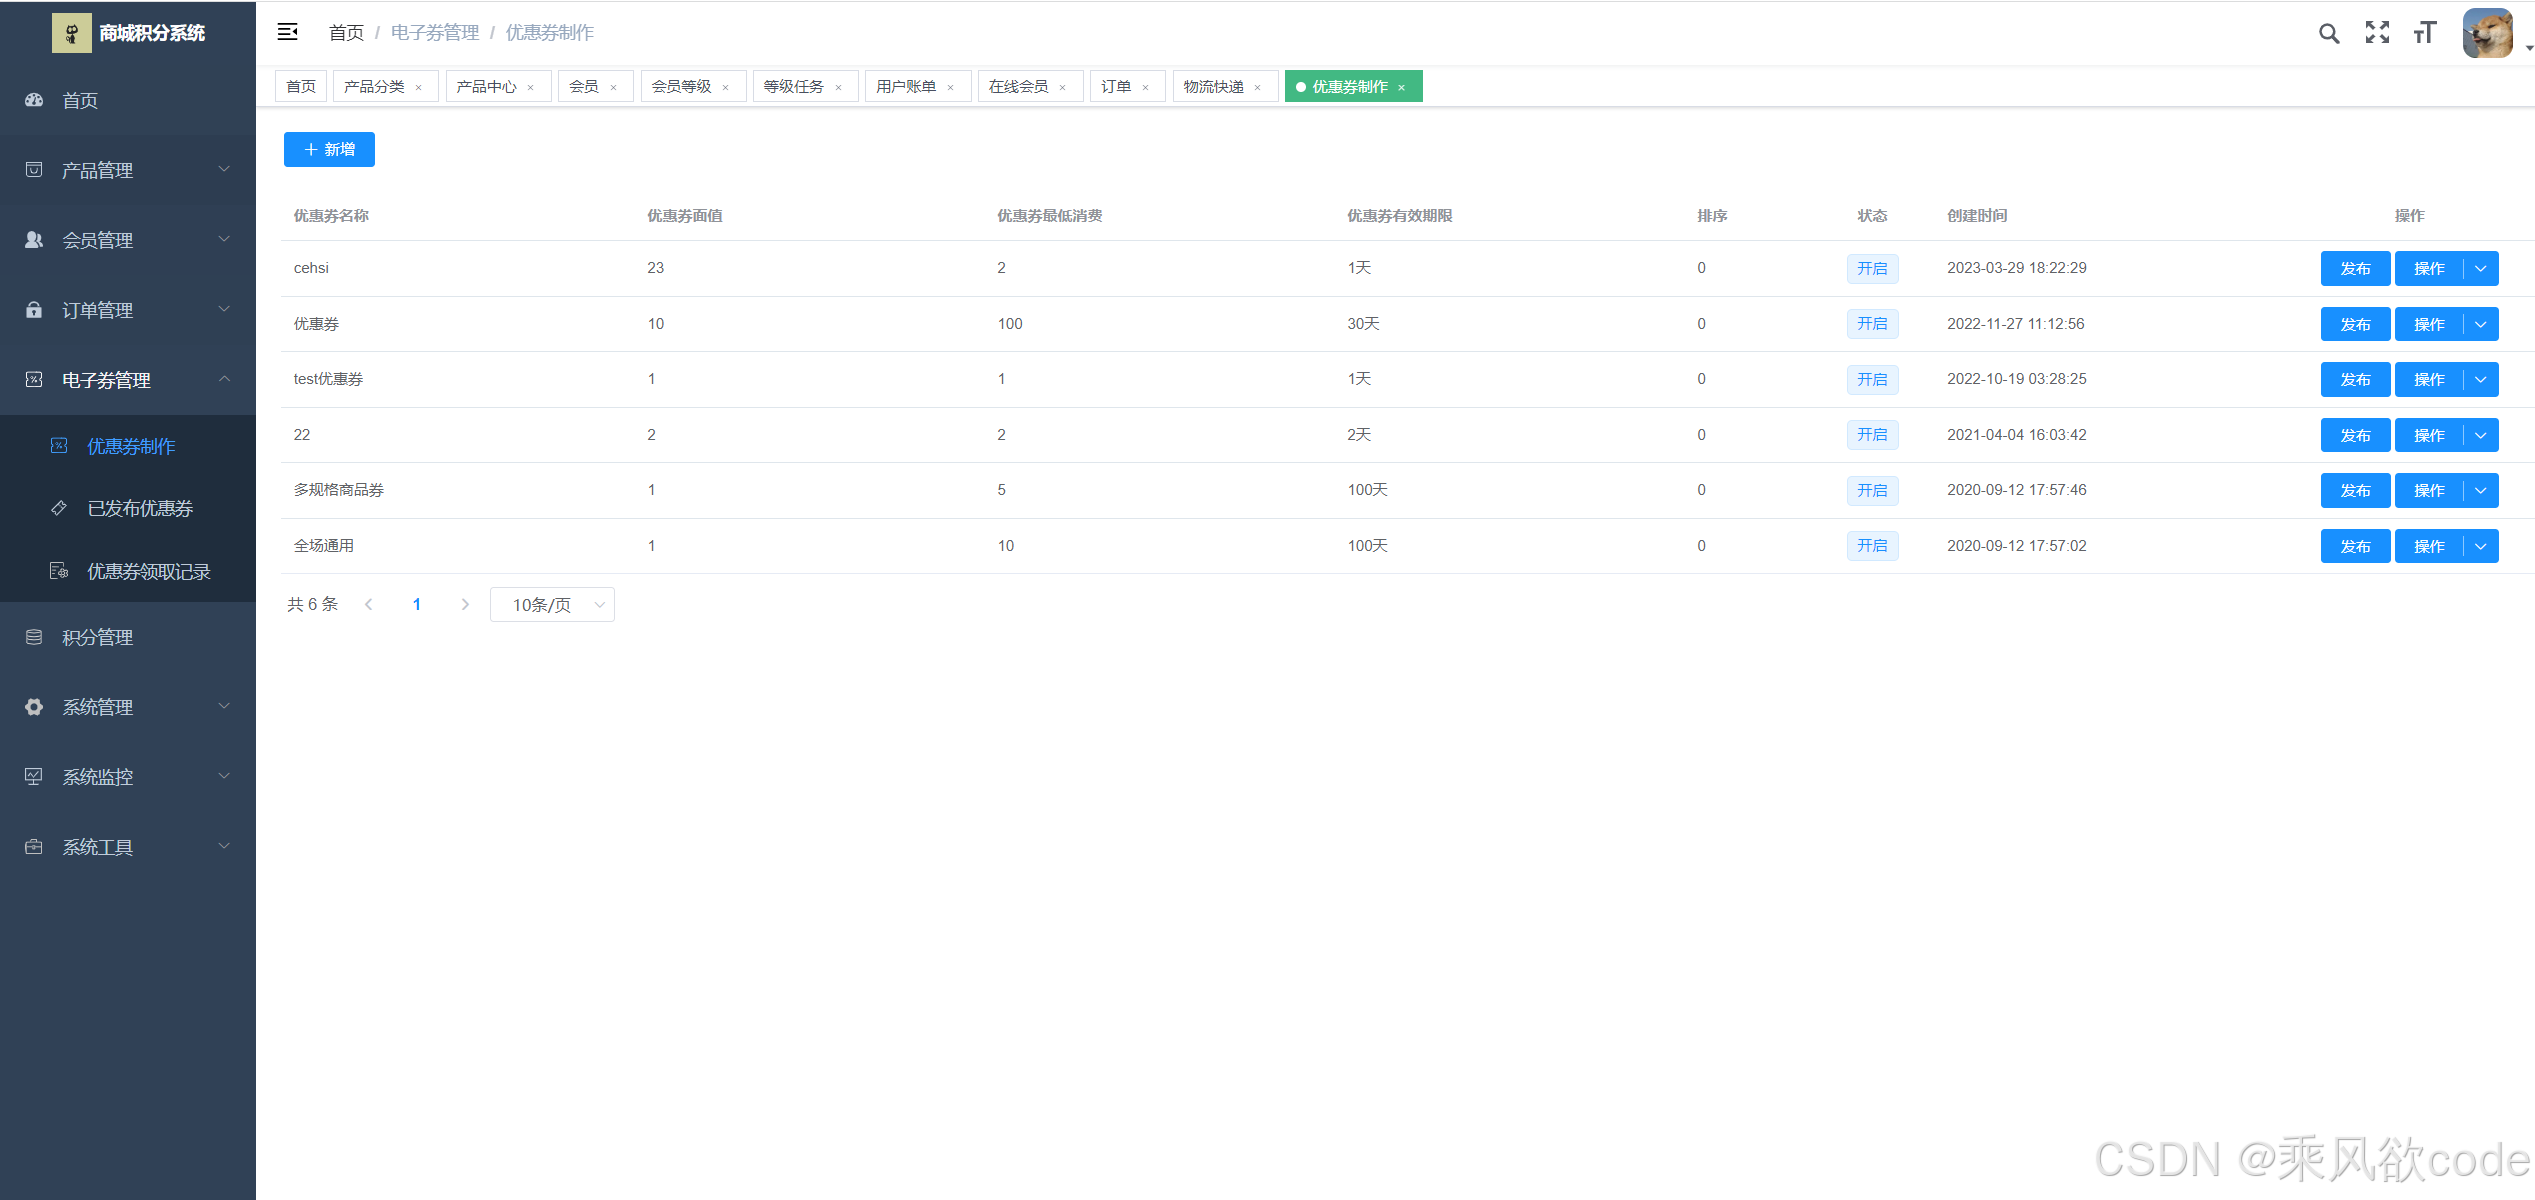Image resolution: width=2535 pixels, height=1200 pixels.
Task: Open the 10条/页 page size dropdown
Action: click(x=552, y=604)
